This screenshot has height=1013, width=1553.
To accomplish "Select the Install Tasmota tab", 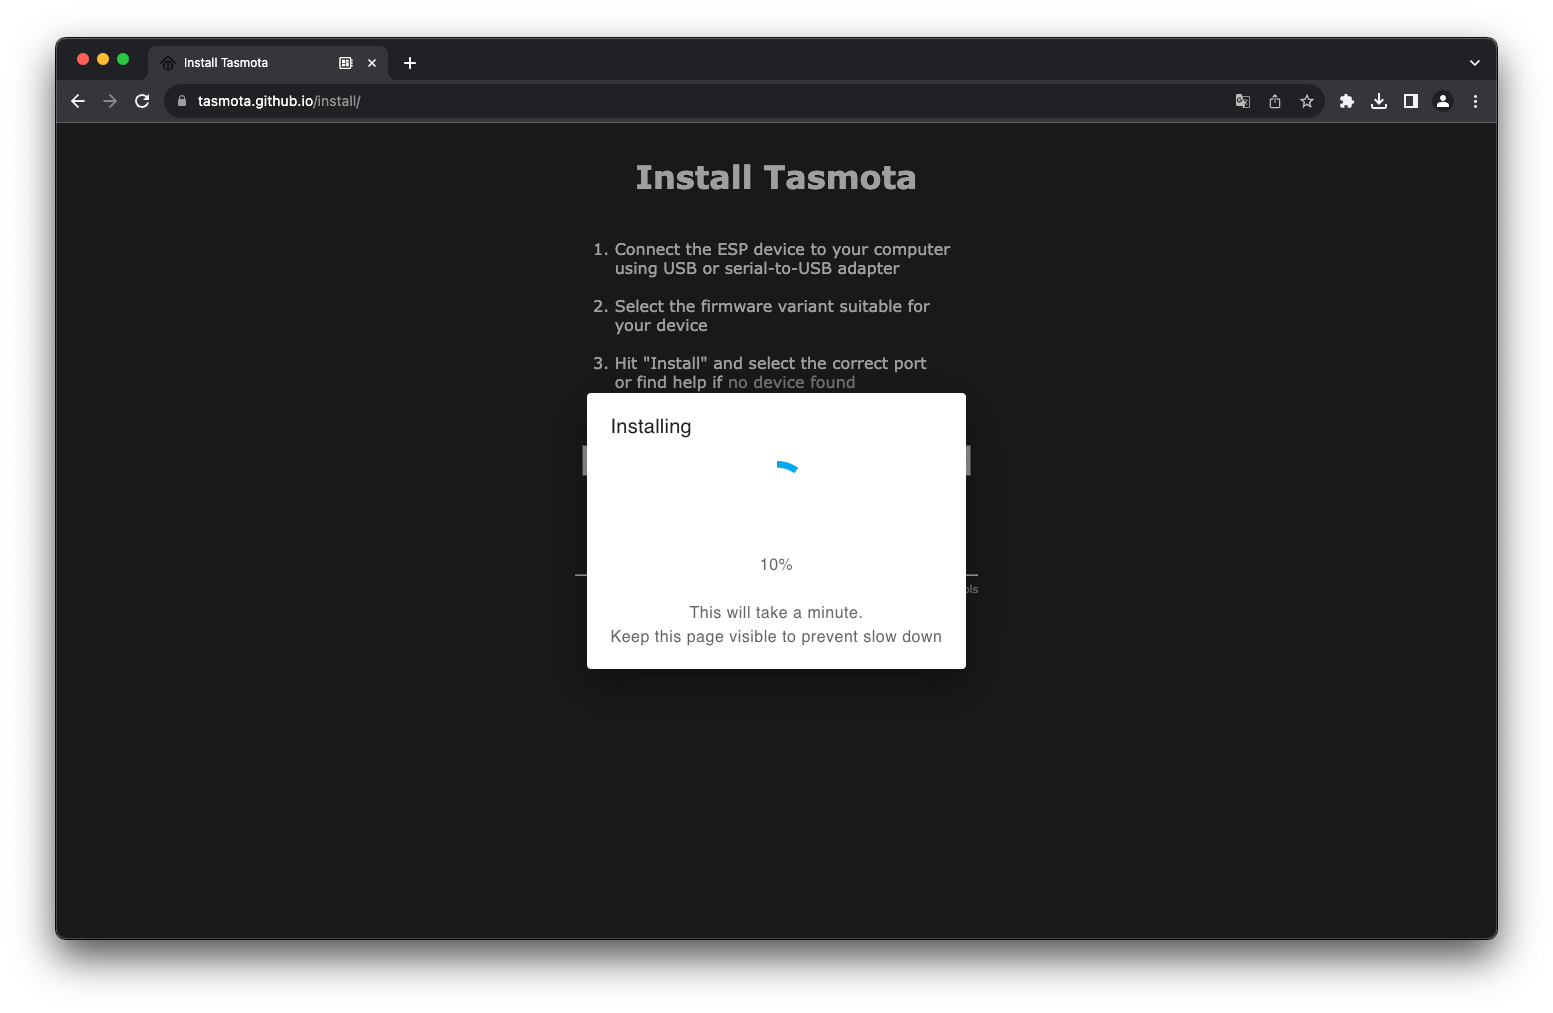I will (240, 63).
